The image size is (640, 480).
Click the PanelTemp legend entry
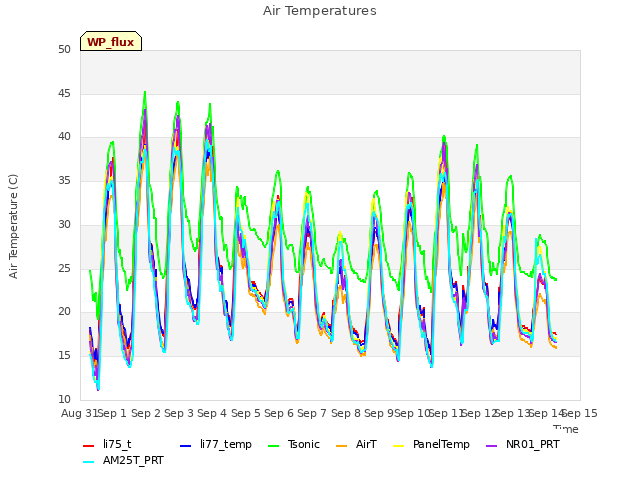point(431,444)
